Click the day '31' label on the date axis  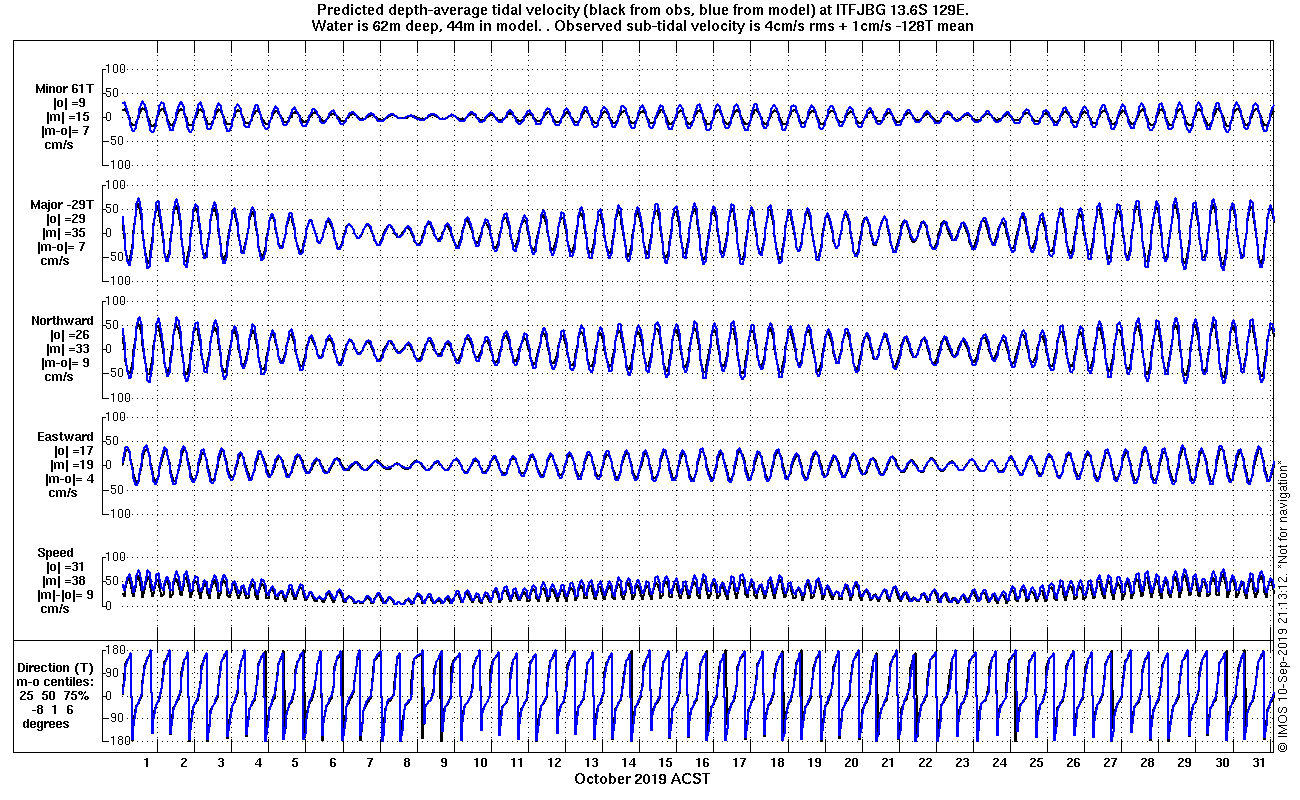(1258, 762)
